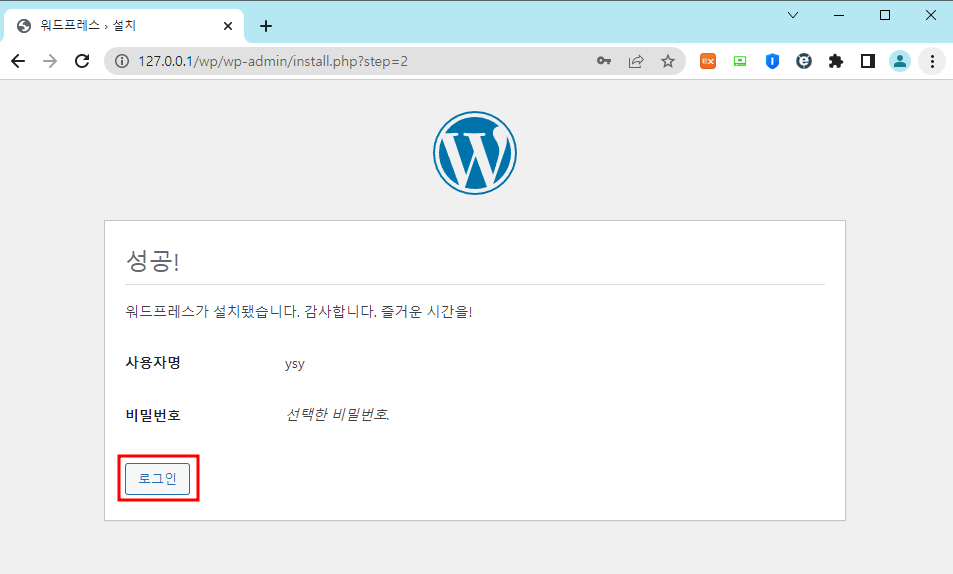Click the 성공! heading
Screen dimensions: 953x574
(152, 261)
